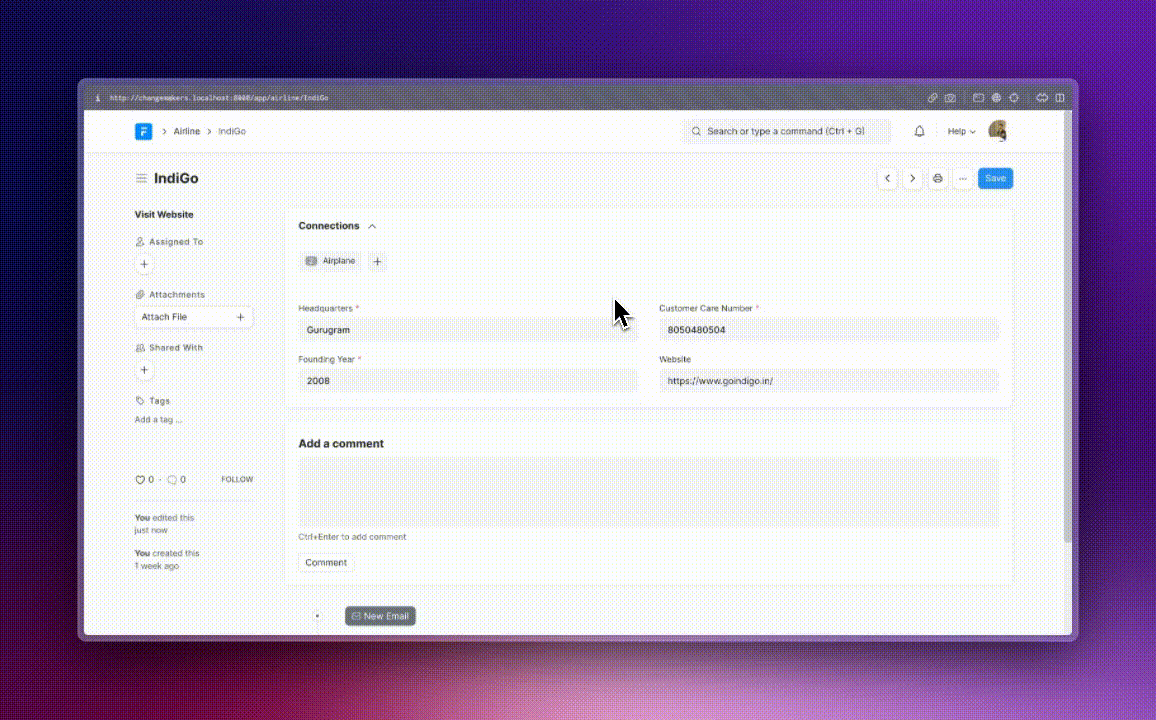Click the IndiGo page title

(x=176, y=178)
